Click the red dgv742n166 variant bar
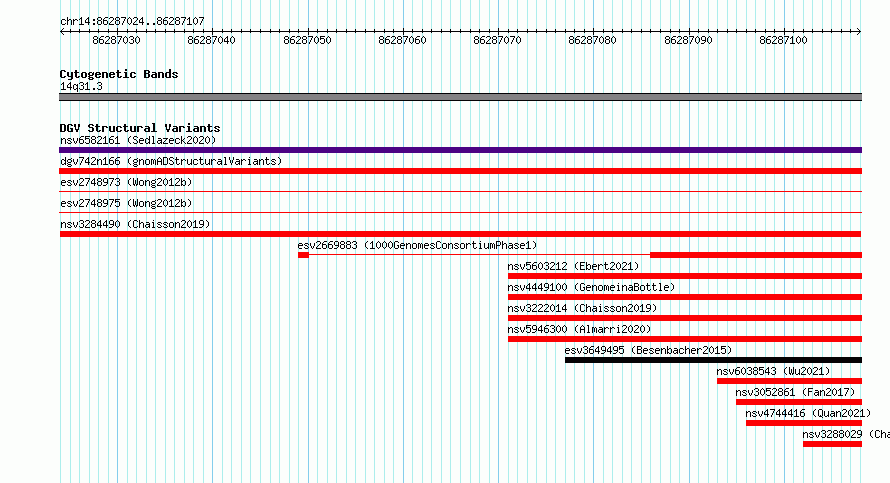890x483 pixels. coord(460,171)
